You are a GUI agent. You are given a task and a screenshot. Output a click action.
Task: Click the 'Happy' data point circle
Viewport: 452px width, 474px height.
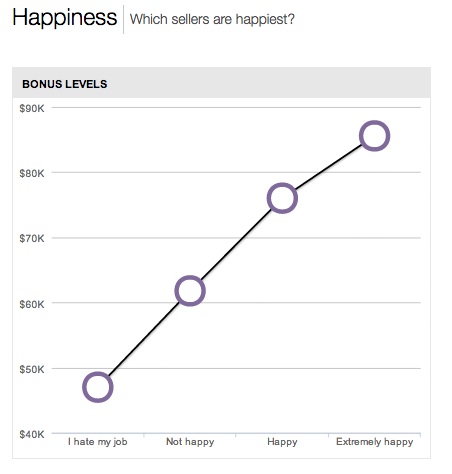point(282,198)
